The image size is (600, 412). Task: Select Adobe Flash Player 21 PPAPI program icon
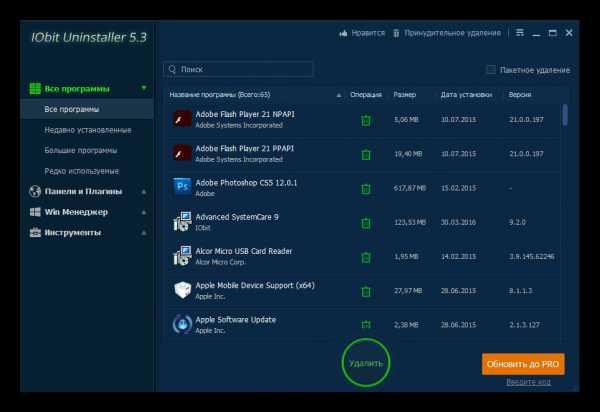(x=183, y=153)
